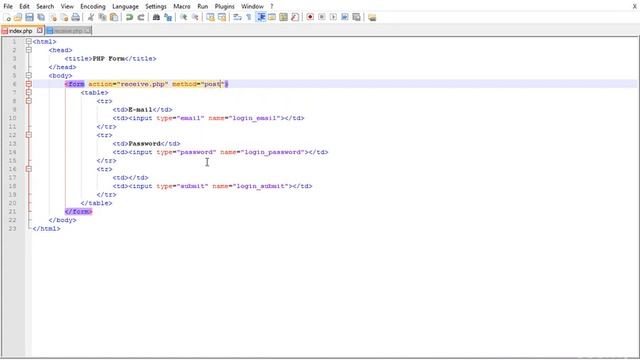
Task: Collapse the <table> fold on line 7
Action: (29, 93)
